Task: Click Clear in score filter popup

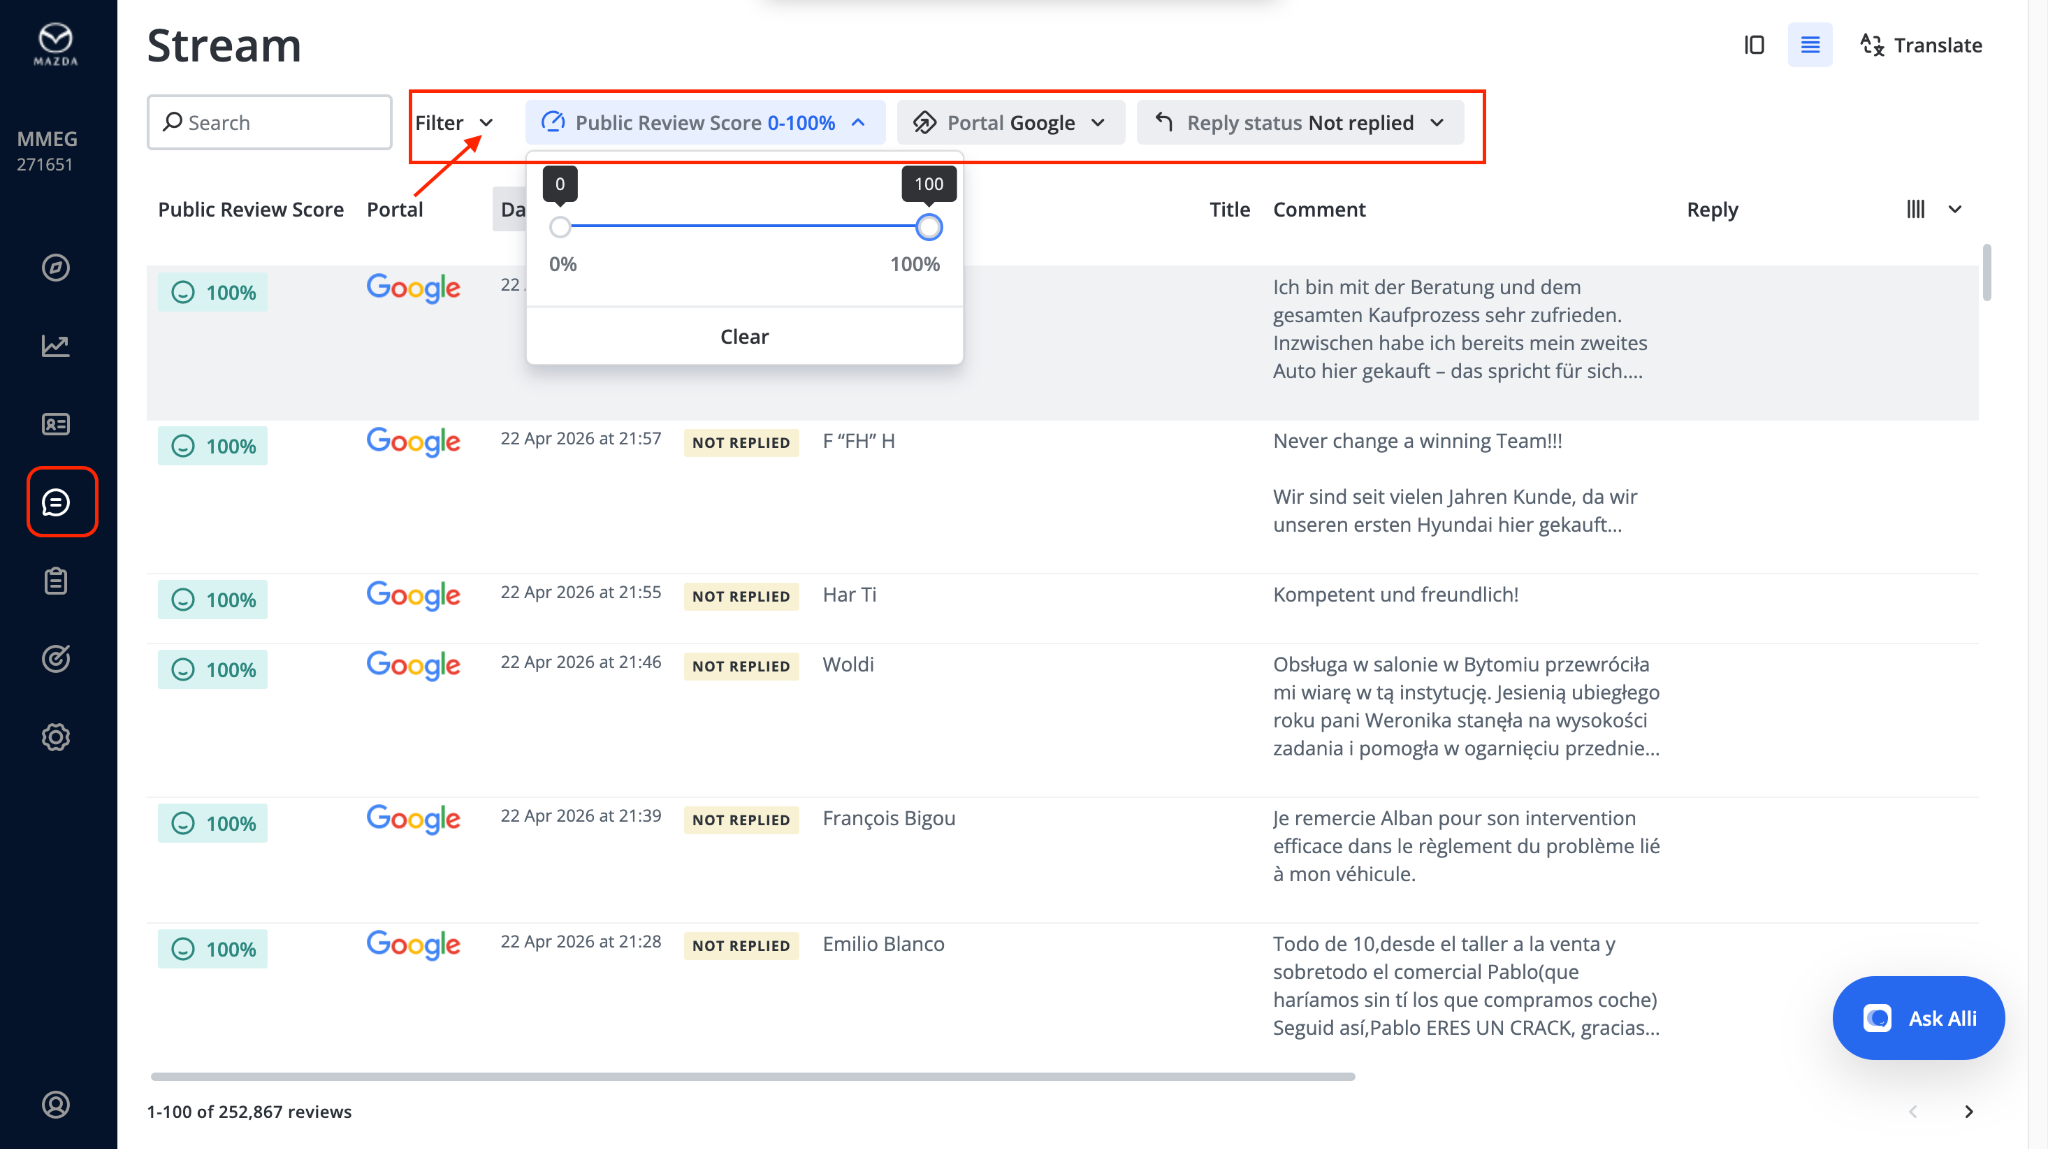Action: (x=744, y=336)
